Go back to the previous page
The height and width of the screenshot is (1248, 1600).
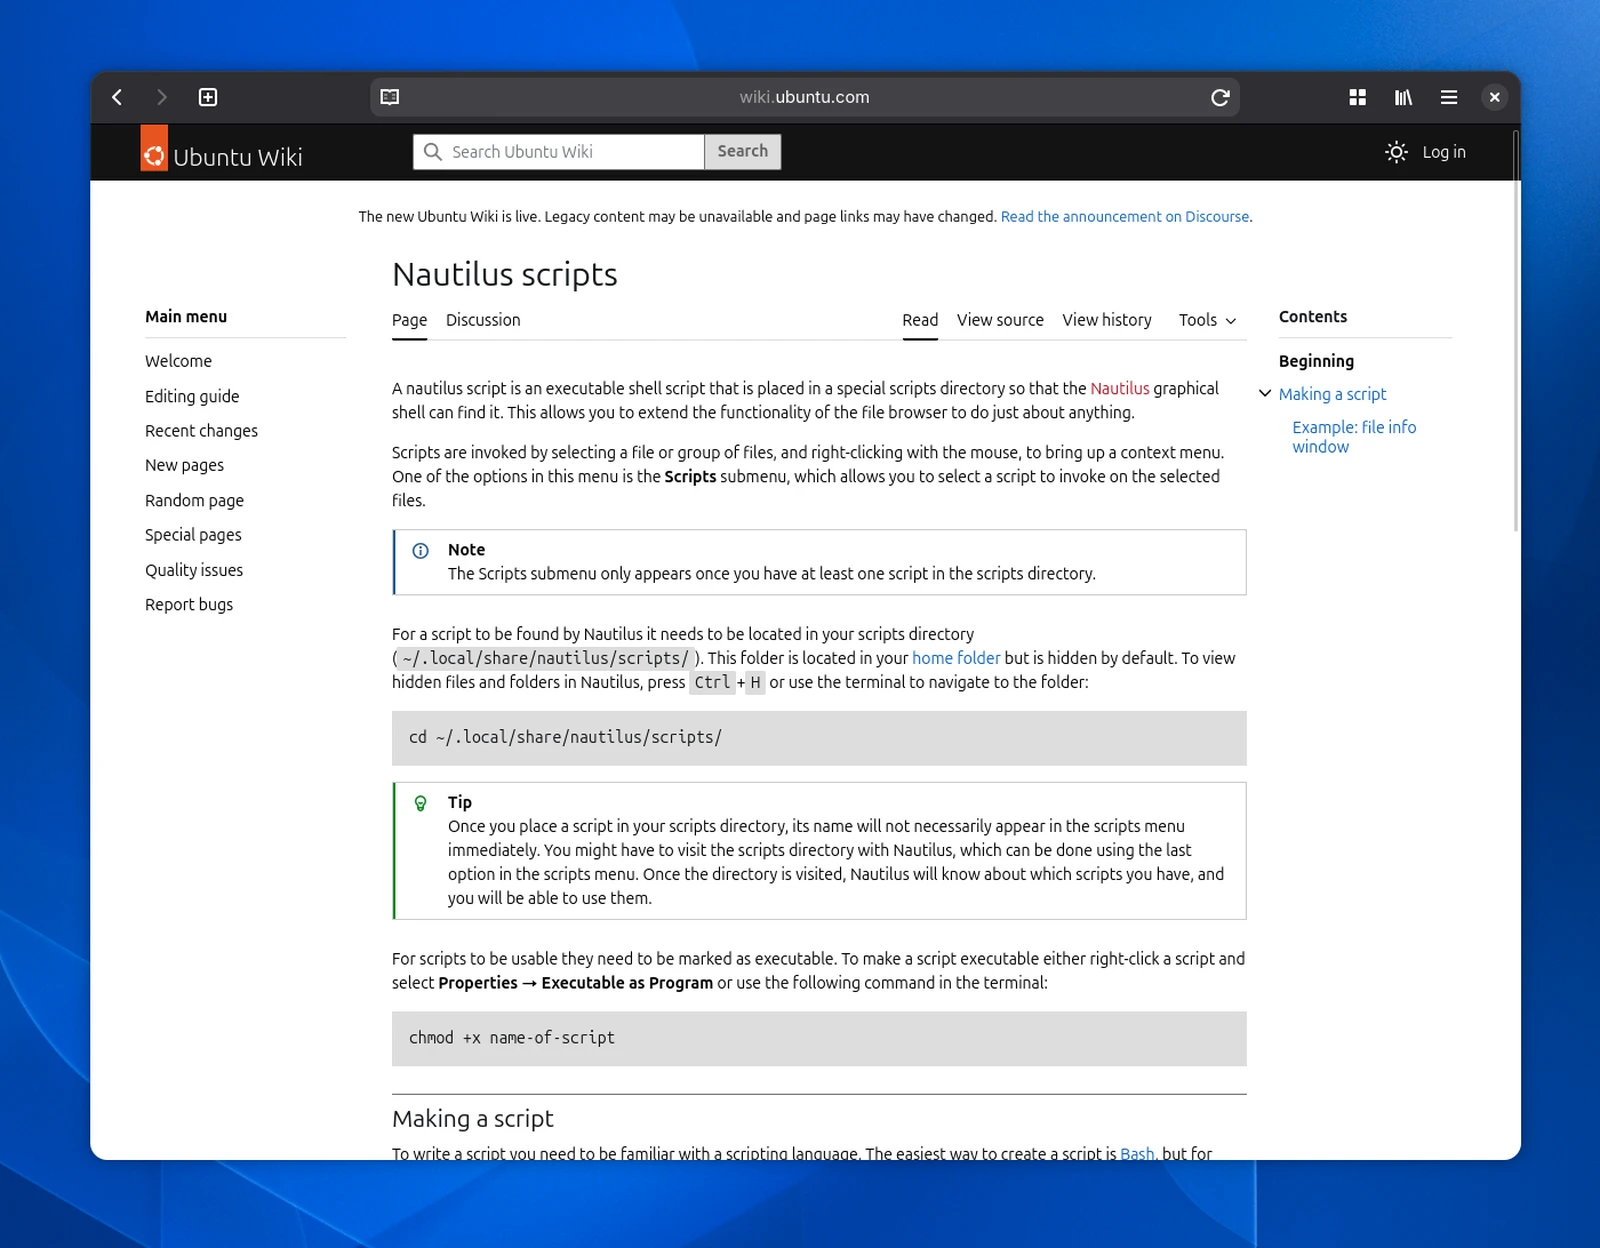[117, 97]
